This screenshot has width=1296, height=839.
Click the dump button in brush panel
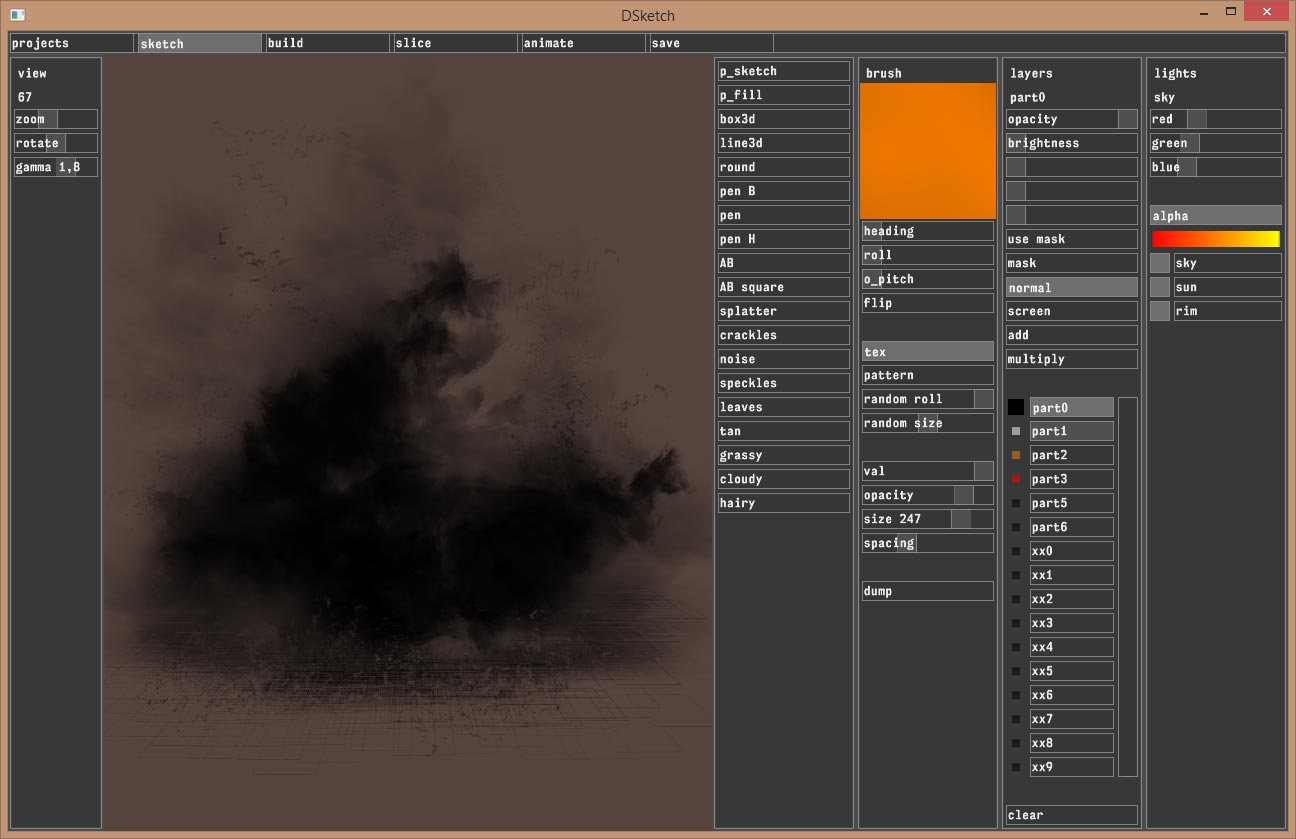927,591
